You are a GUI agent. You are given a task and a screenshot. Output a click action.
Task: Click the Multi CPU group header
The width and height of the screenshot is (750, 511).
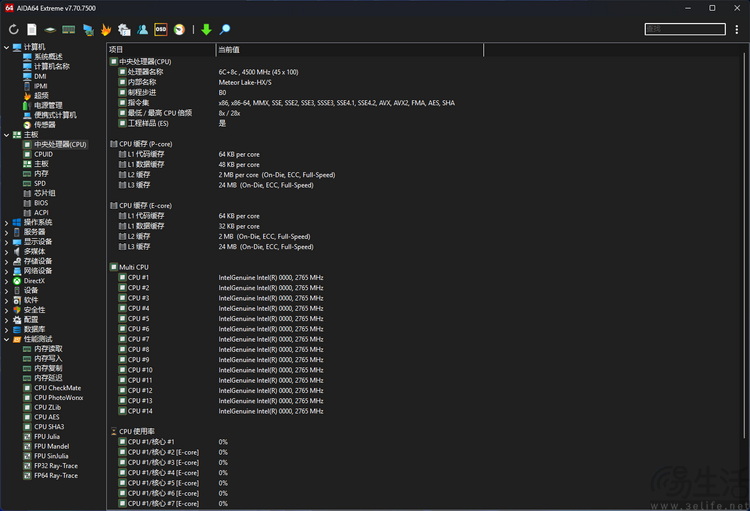(133, 267)
